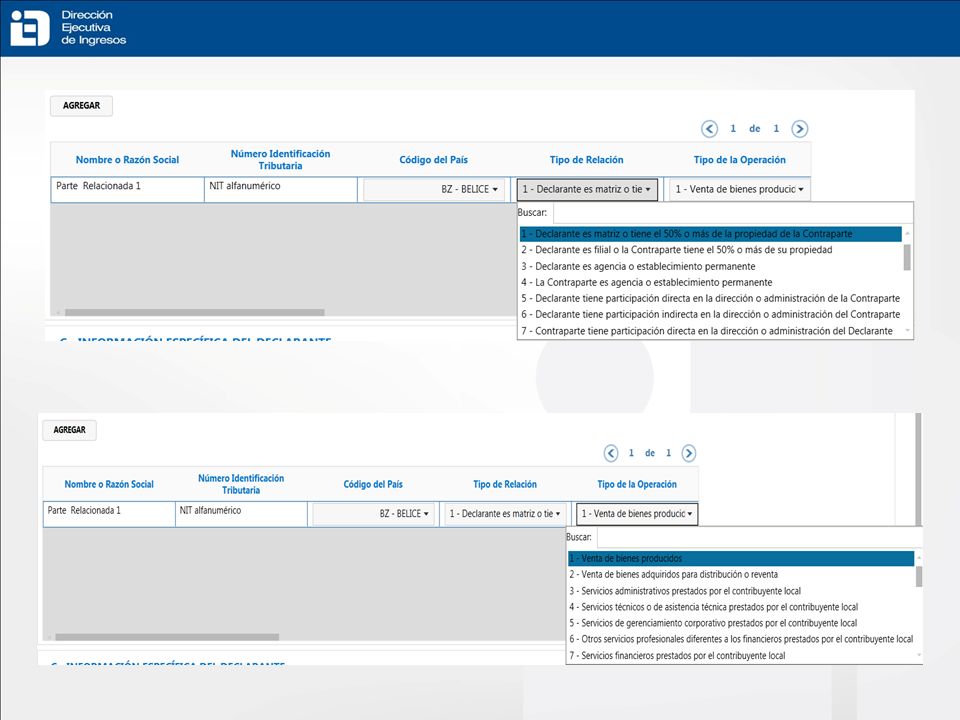Click Nombre o Razón Social header, lower table
This screenshot has width=960, height=720.
tap(109, 484)
